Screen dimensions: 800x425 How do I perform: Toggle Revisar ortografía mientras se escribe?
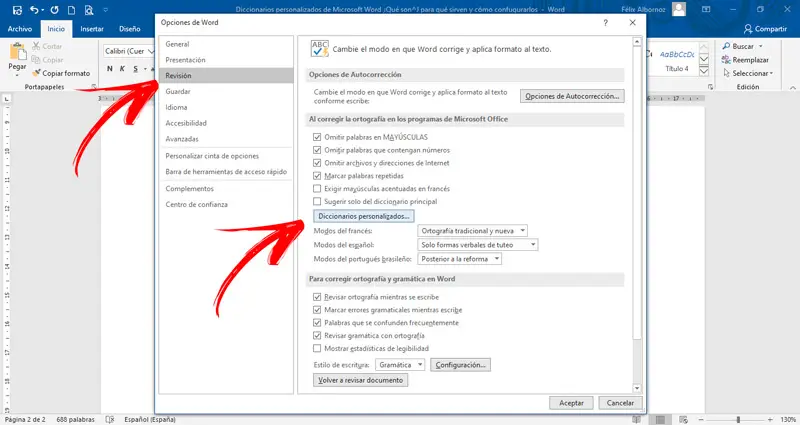coord(317,297)
